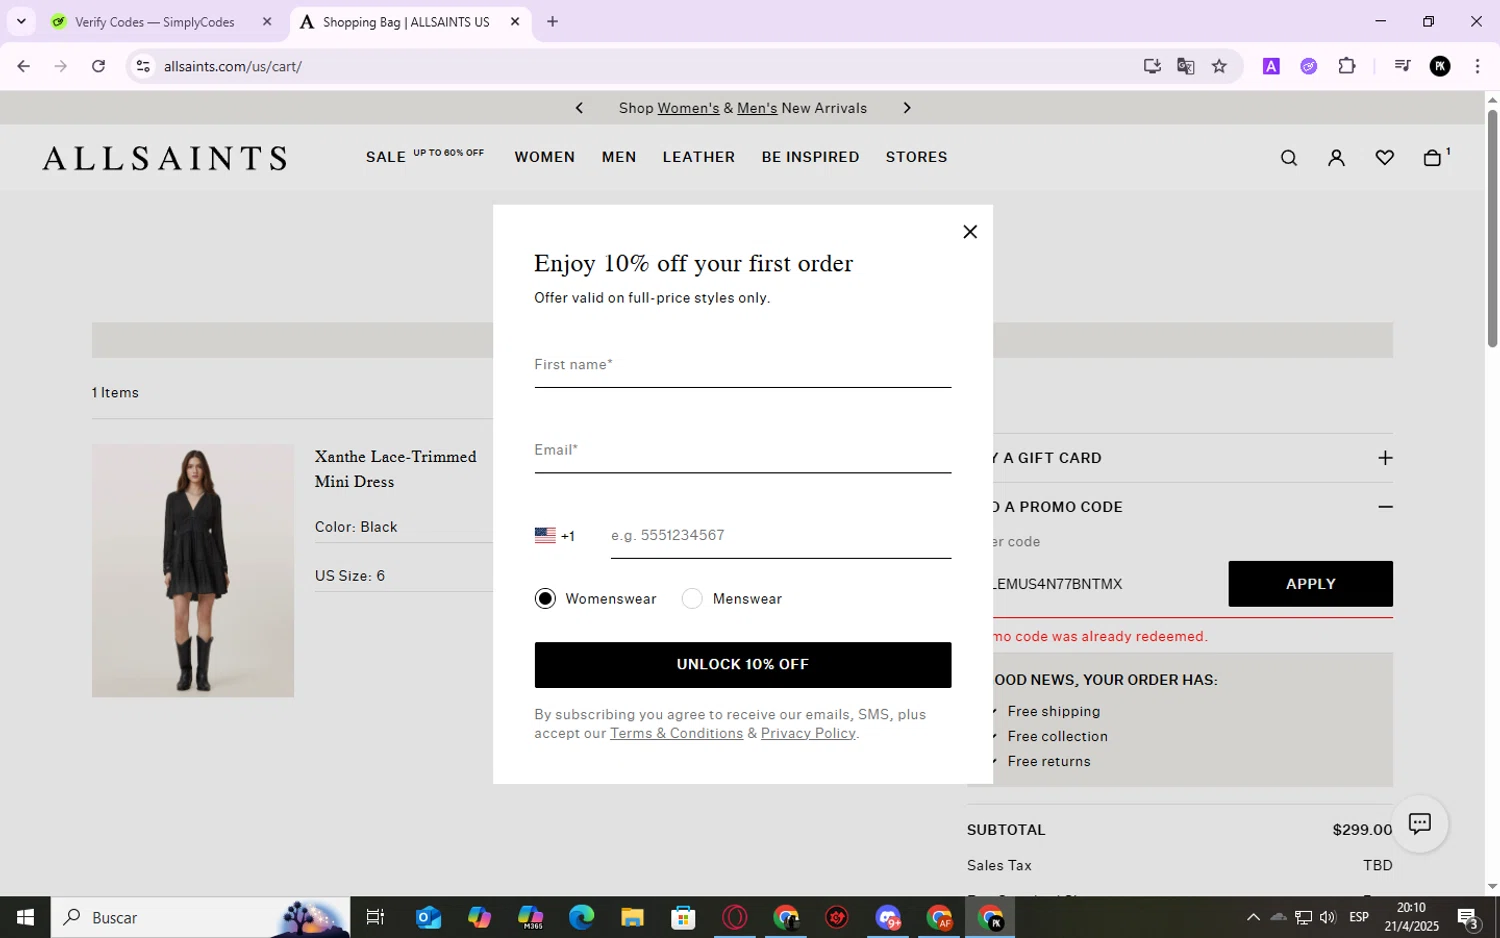
Task: Open the LEATHER menu
Action: click(698, 157)
